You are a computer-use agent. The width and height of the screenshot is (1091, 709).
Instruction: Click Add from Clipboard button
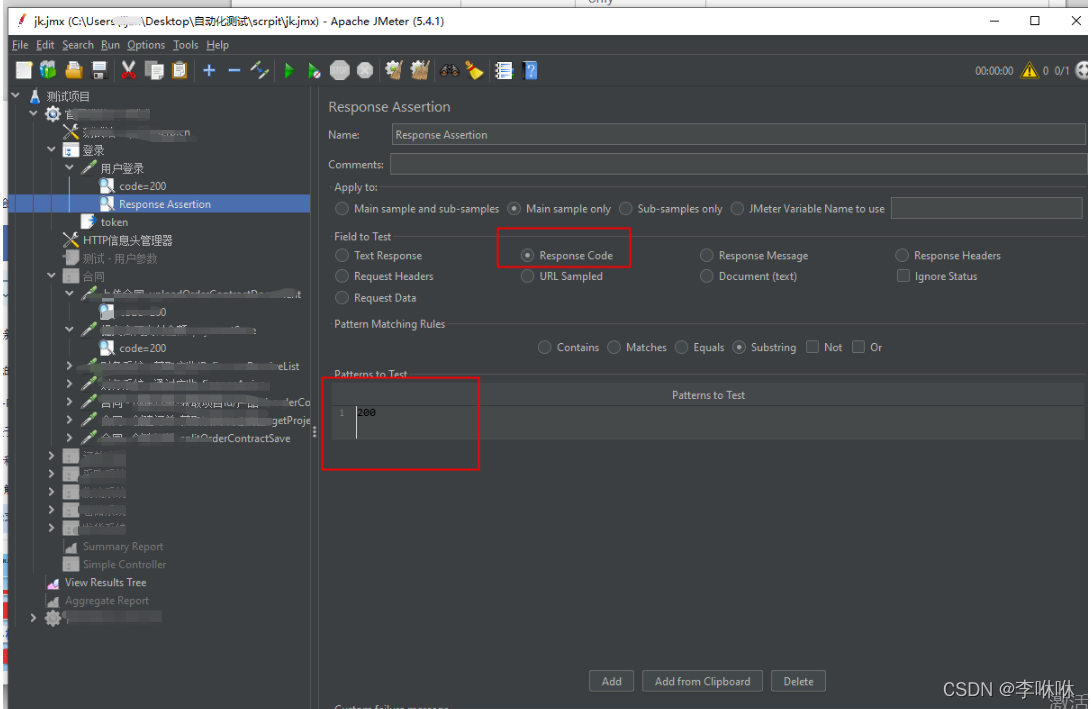702,681
